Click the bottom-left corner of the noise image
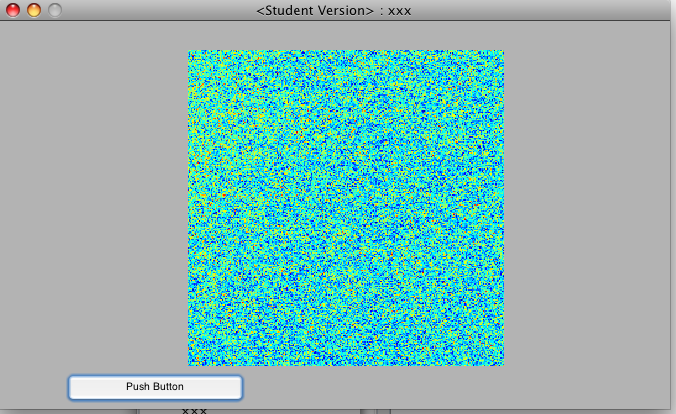The width and height of the screenshot is (676, 414). (190, 364)
